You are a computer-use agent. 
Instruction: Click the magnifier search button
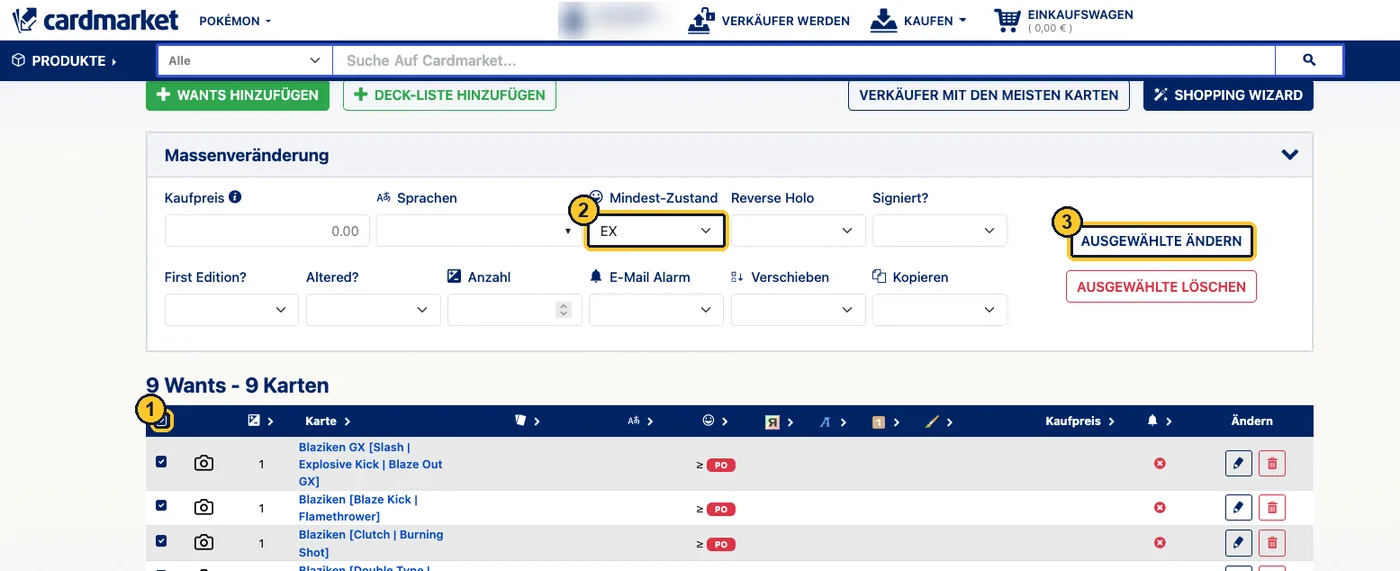click(1309, 61)
